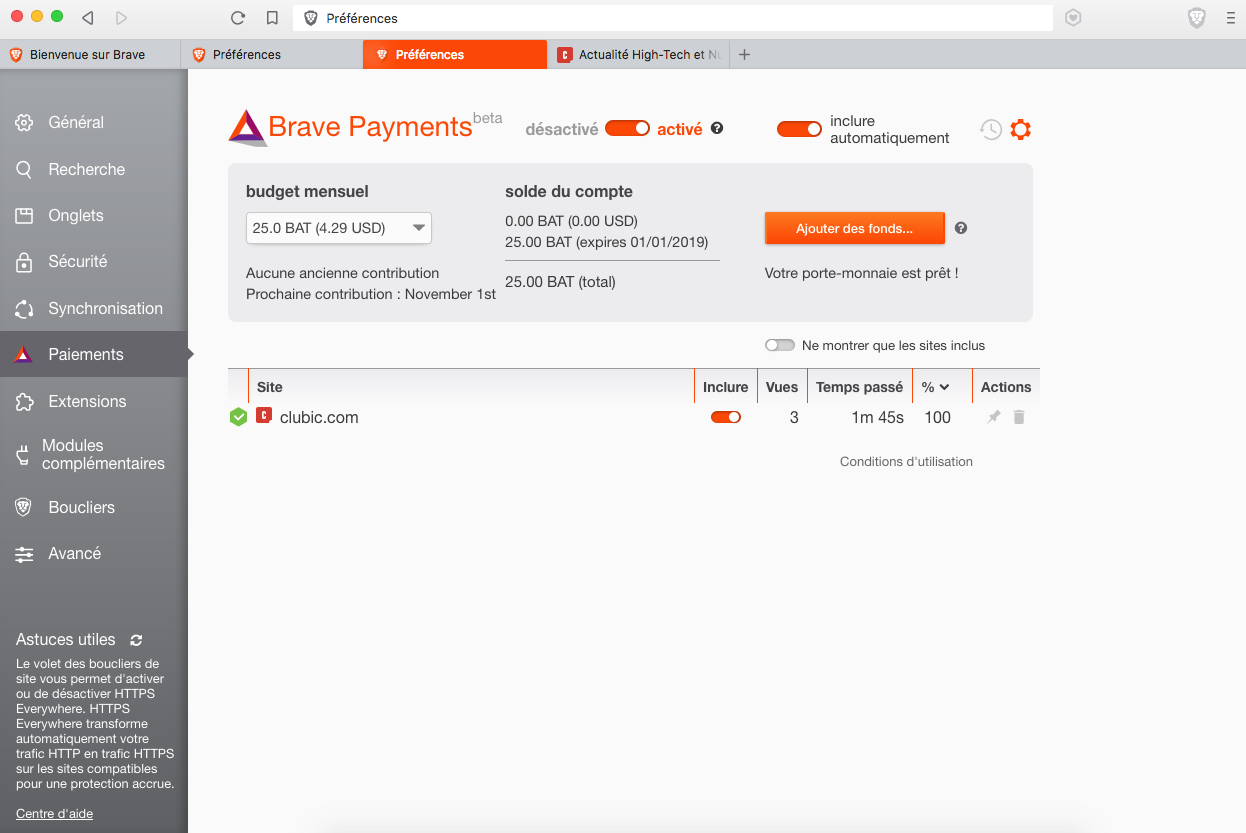This screenshot has height=833, width=1246.
Task: Open the Avancé settings section
Action: [94, 554]
